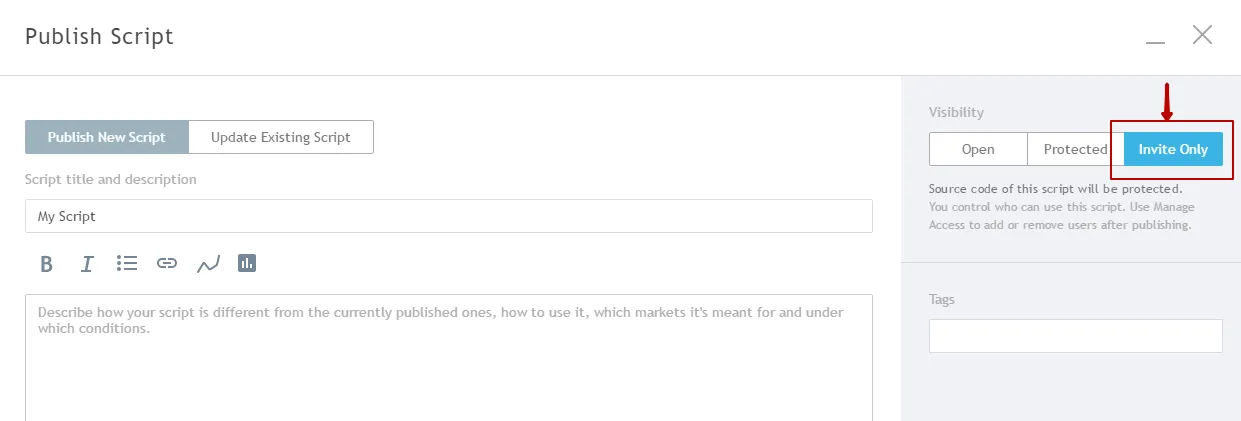
Task: Apply bold formatting to description
Action: [x=46, y=264]
